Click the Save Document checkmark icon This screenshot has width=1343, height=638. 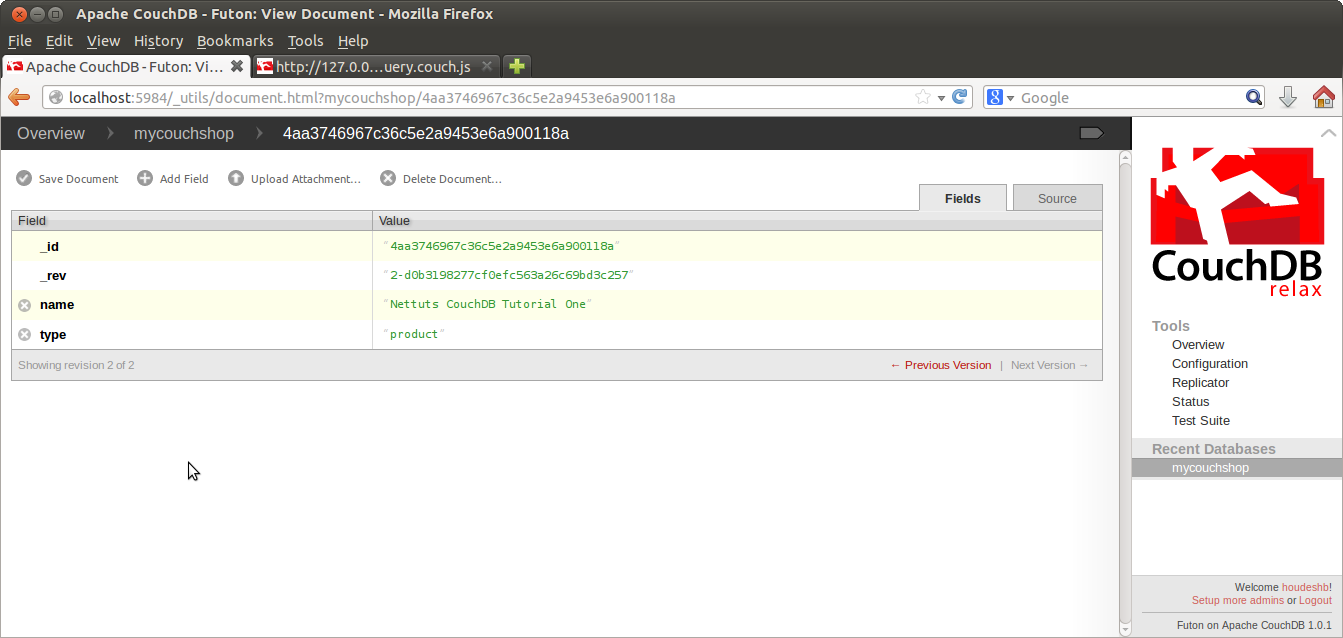coord(24,178)
